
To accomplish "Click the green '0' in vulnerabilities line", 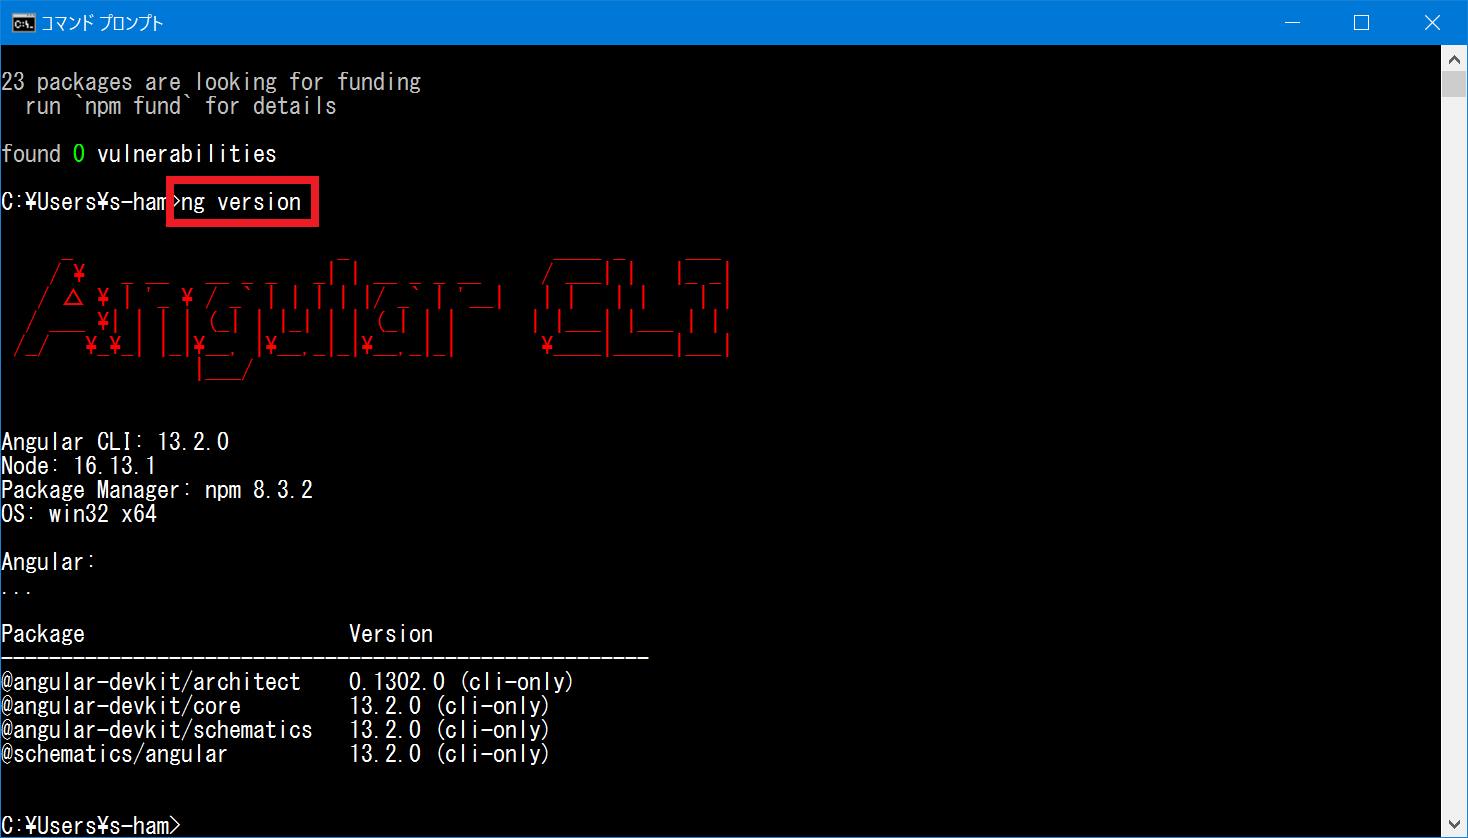I will point(79,154).
